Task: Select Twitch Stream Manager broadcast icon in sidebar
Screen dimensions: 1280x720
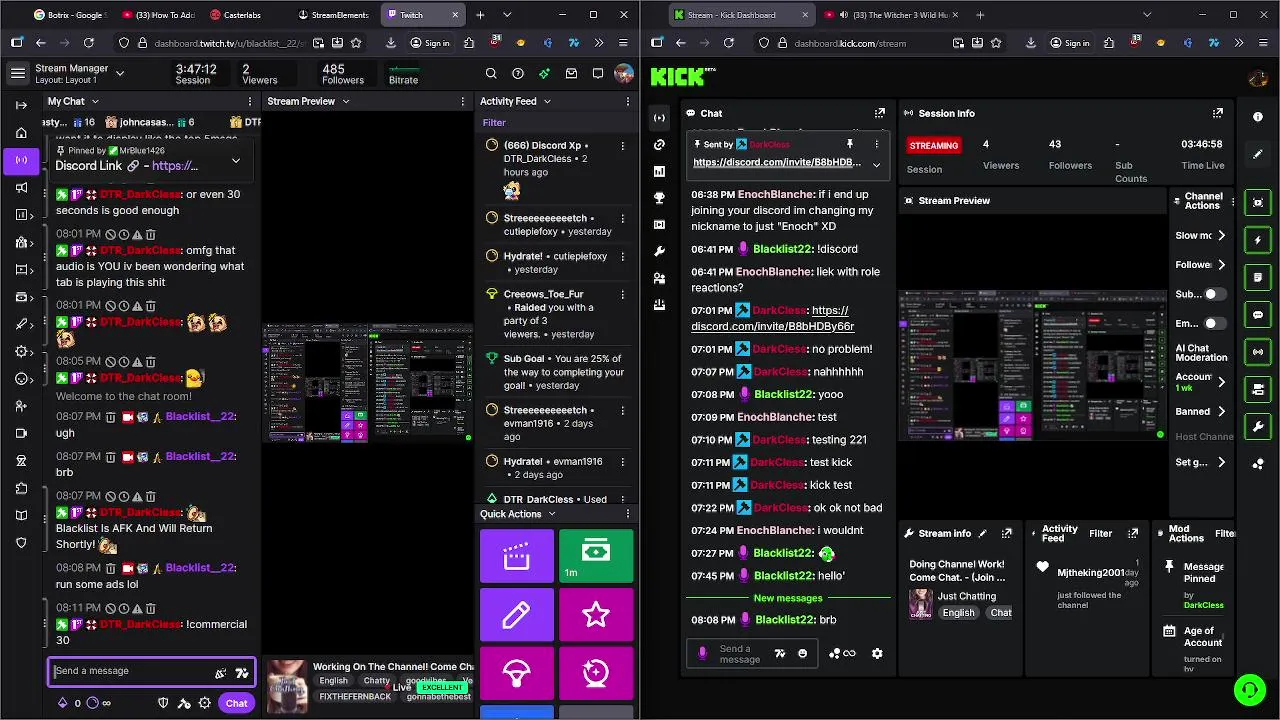Action: (x=21, y=160)
